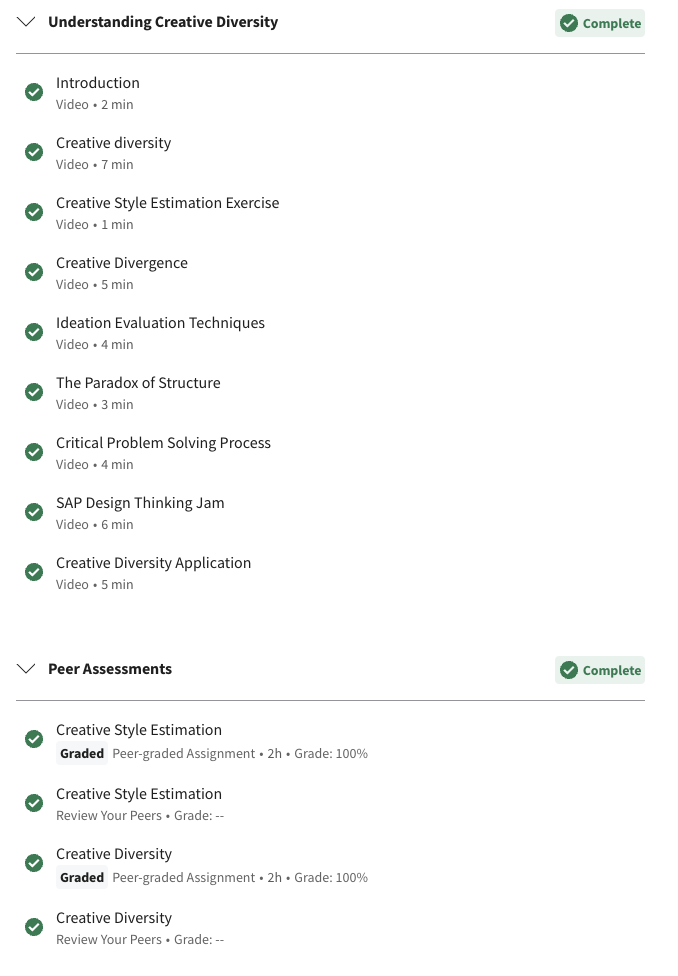The image size is (678, 976).
Task: Click the checkmark icon for Critical Problem Solving Process
Action: (34, 452)
